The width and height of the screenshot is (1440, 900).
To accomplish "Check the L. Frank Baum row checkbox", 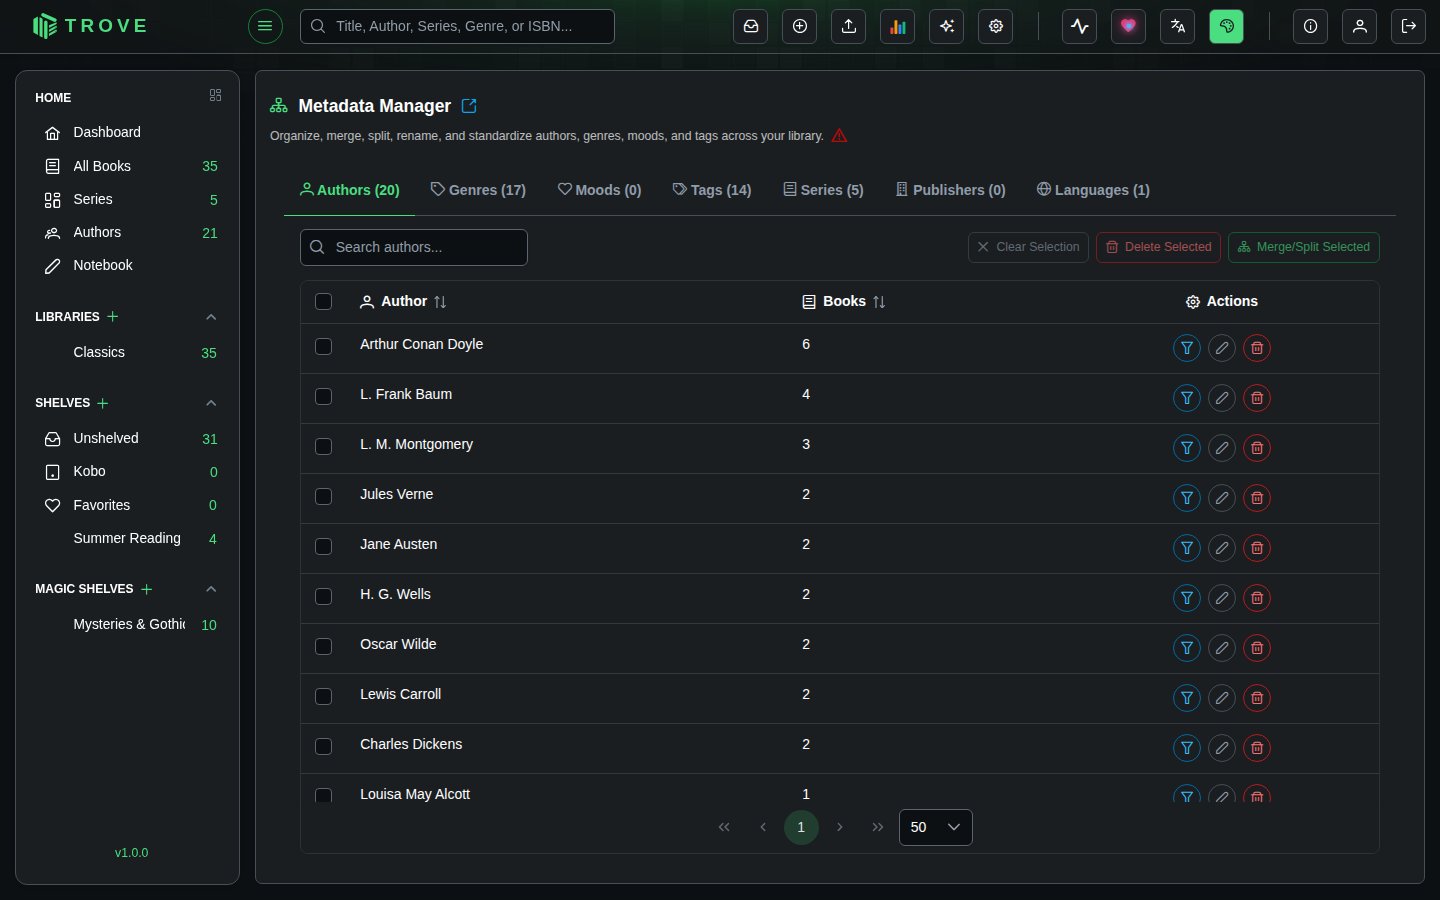I will click(x=323, y=396).
